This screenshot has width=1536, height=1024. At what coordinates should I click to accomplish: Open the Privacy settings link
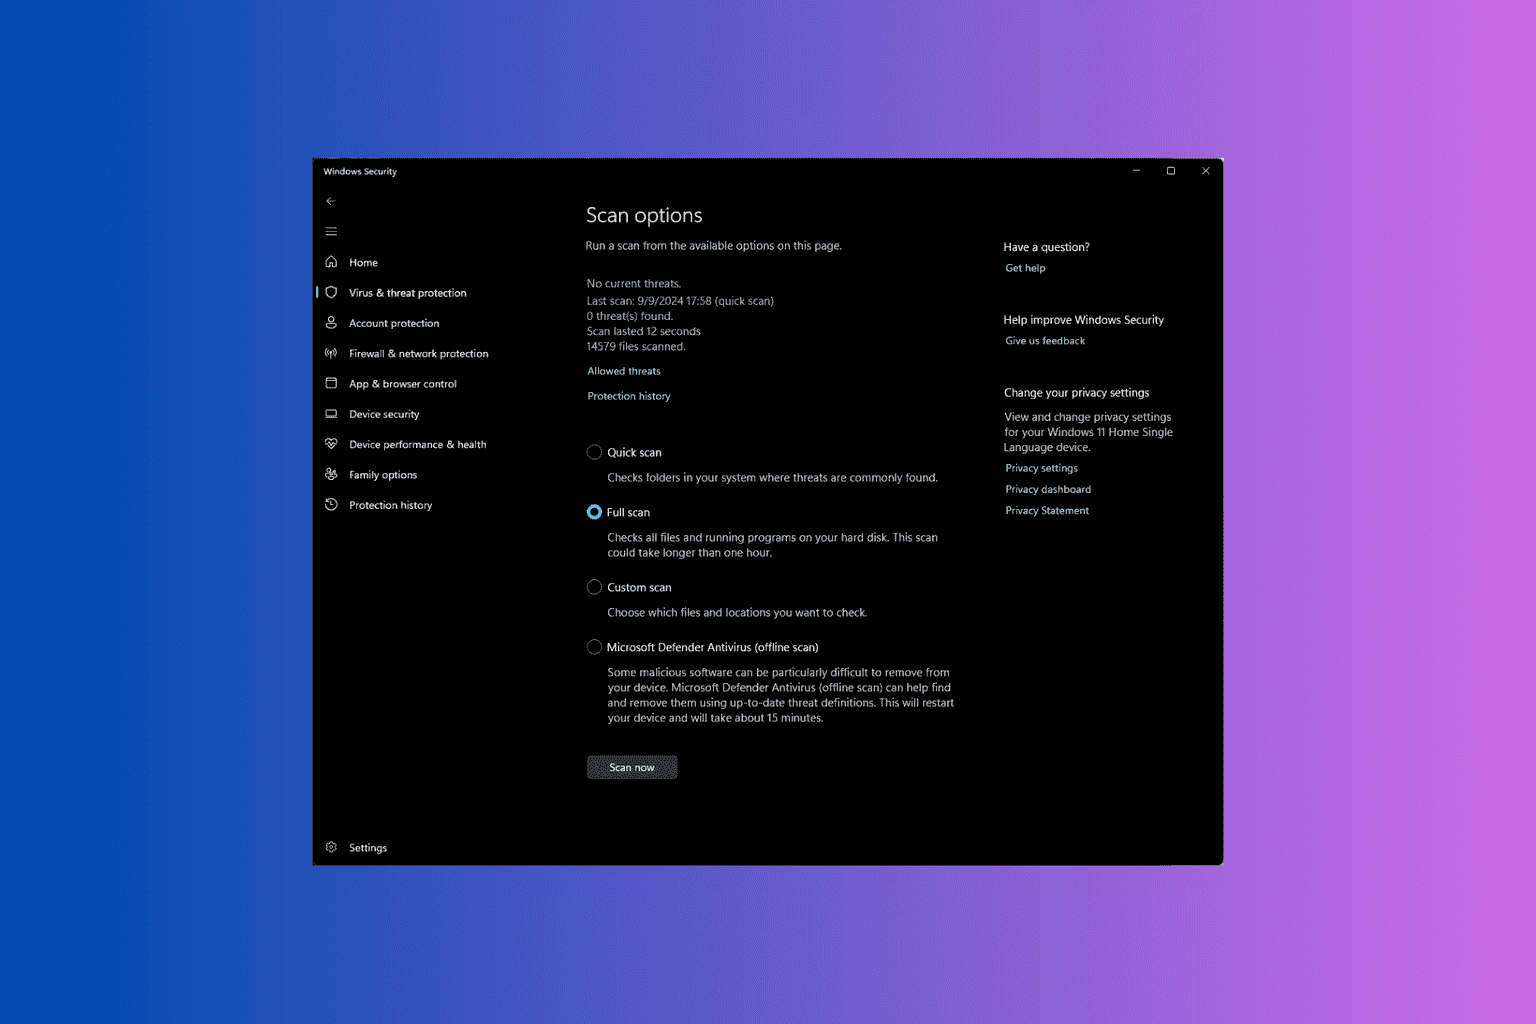point(1041,468)
